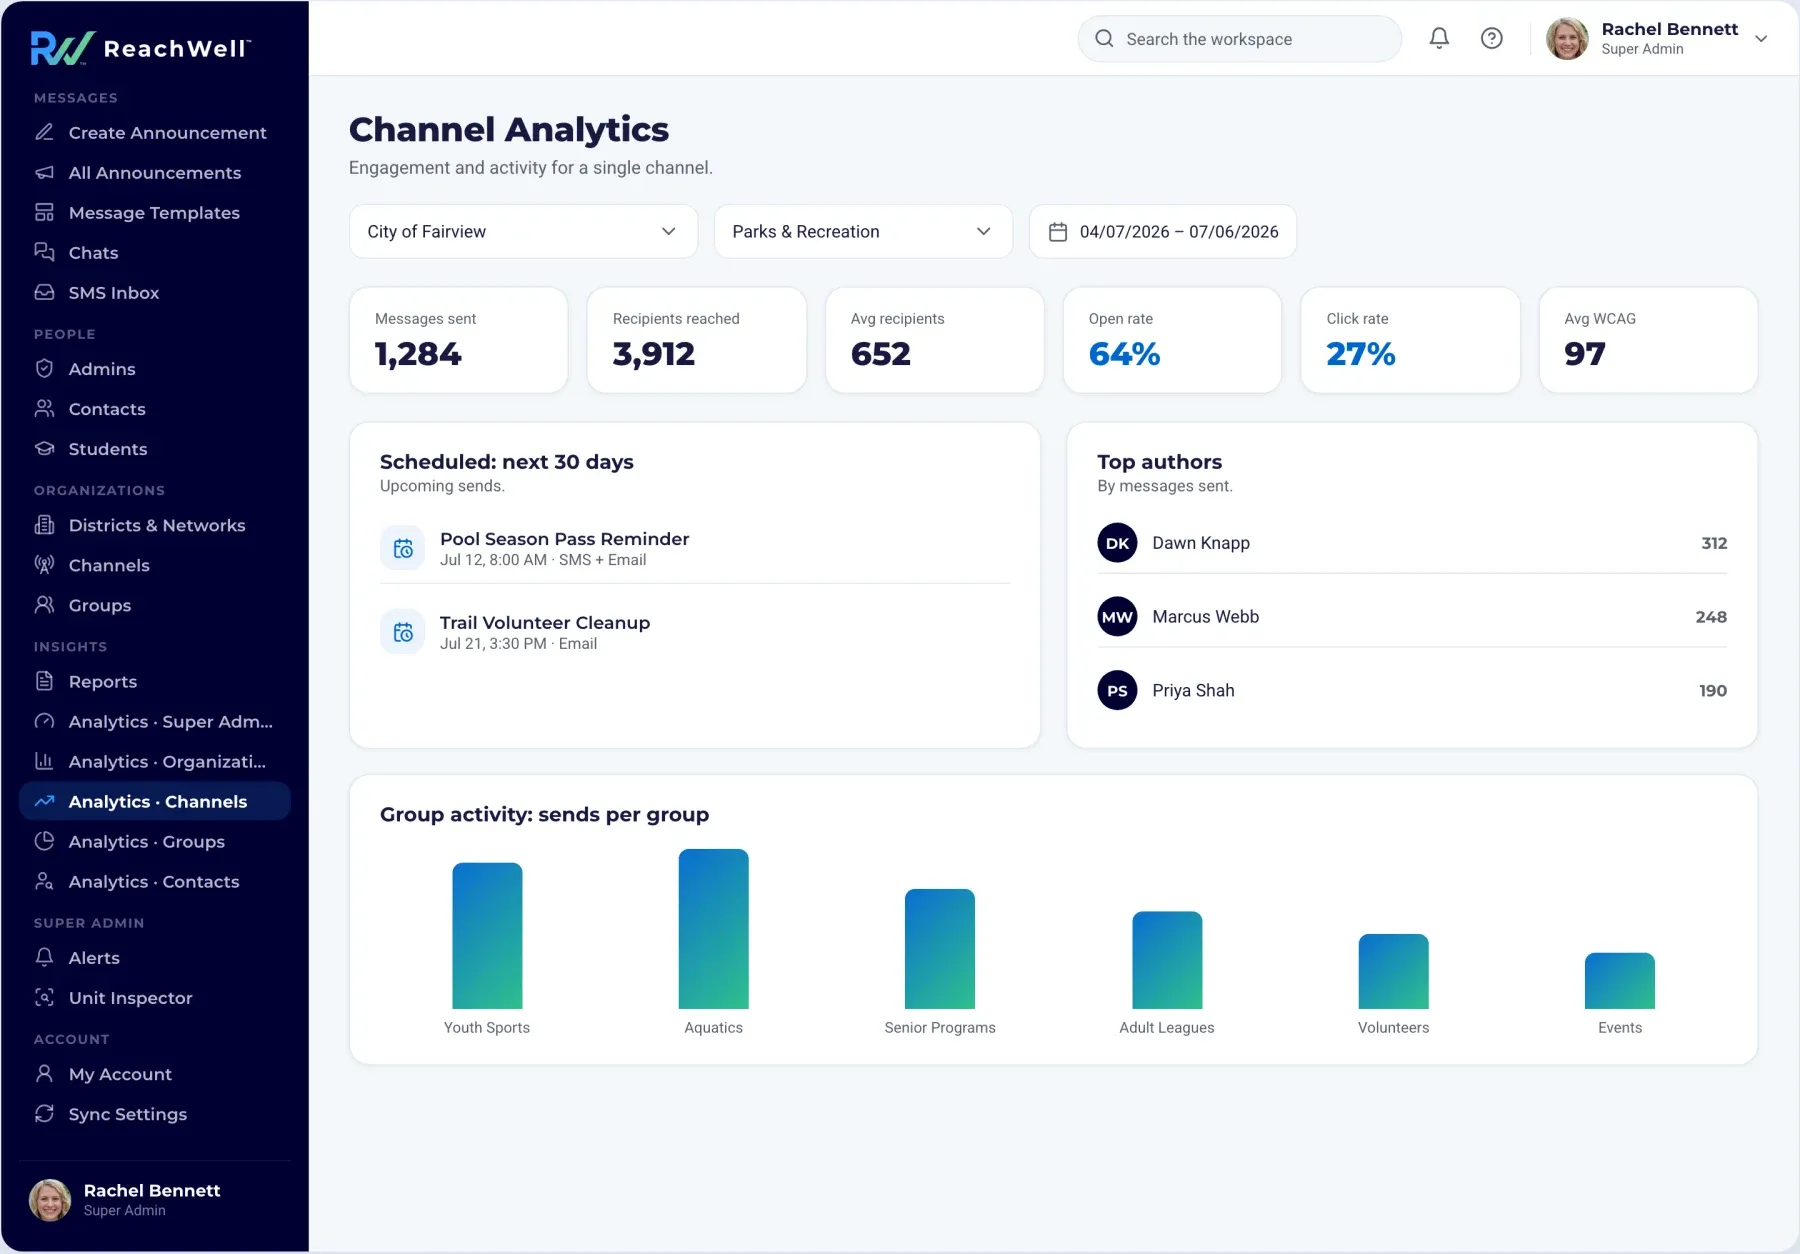Open the 04/07/2026 – 07/06/2026 date picker

tap(1162, 231)
